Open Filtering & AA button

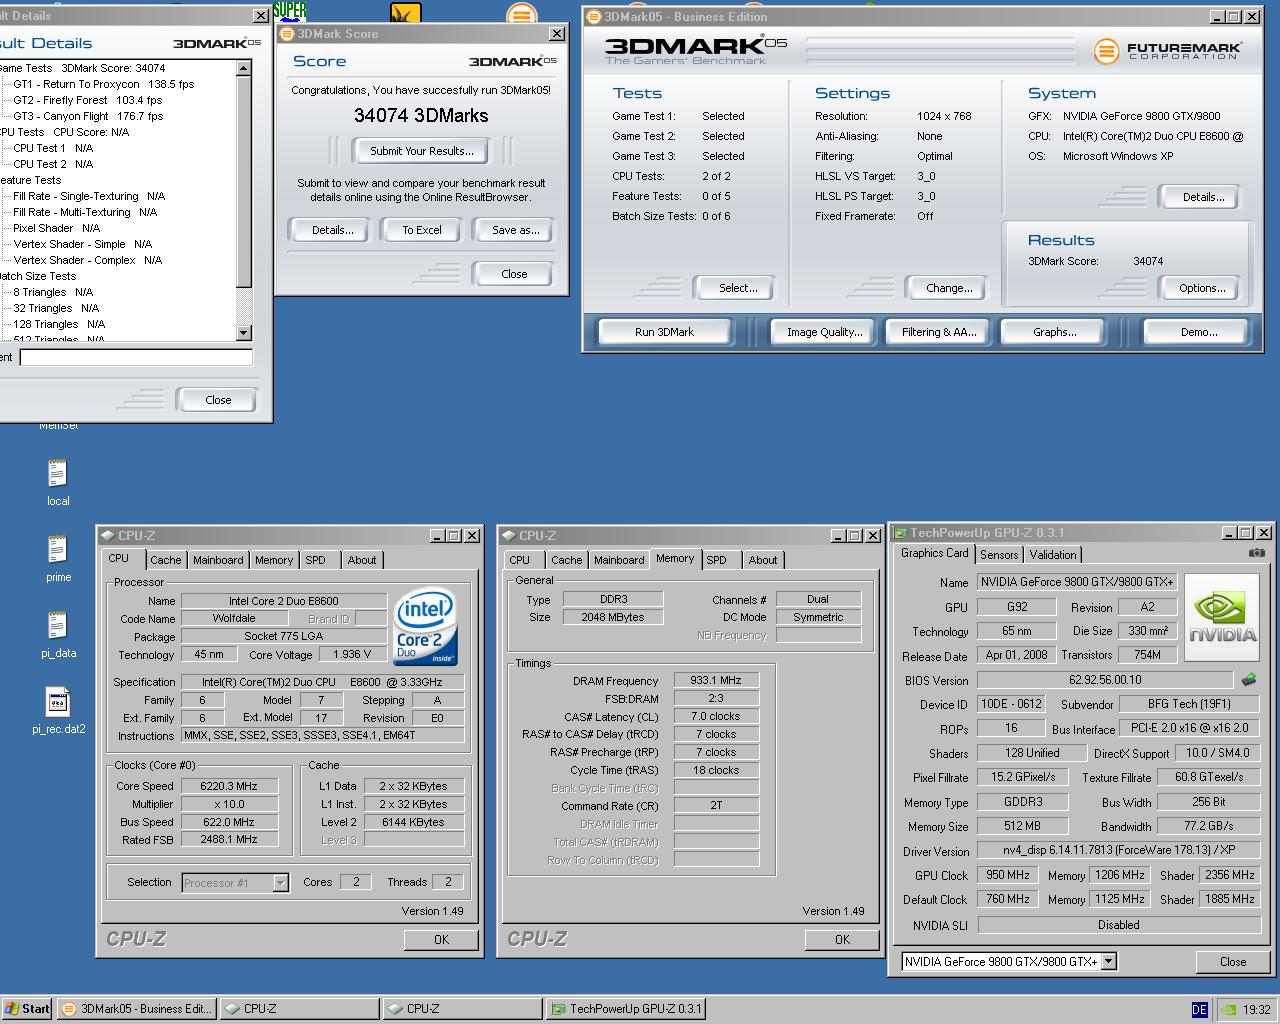939,332
